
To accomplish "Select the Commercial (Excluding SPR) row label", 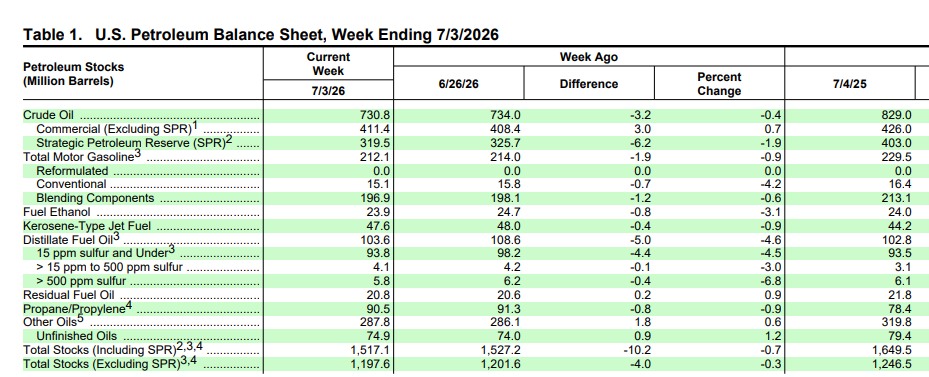I will (x=116, y=129).
